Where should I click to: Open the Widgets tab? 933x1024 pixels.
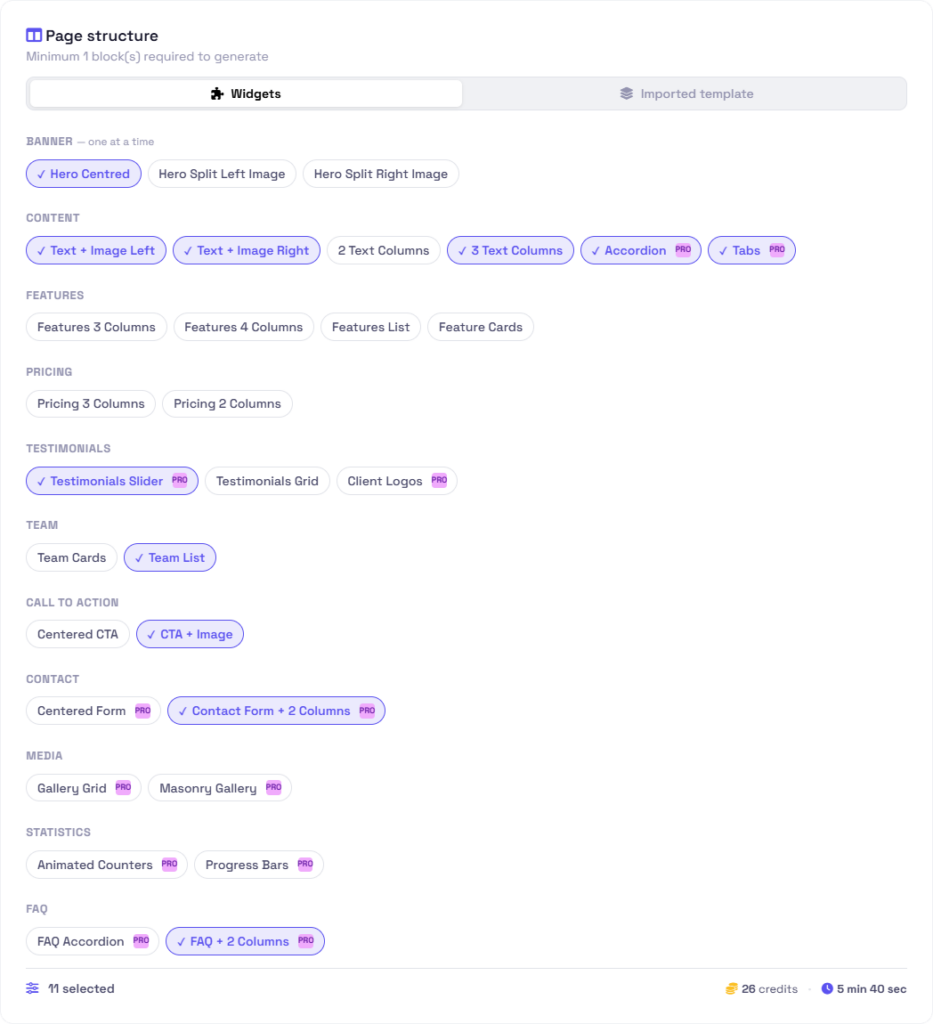(x=246, y=93)
